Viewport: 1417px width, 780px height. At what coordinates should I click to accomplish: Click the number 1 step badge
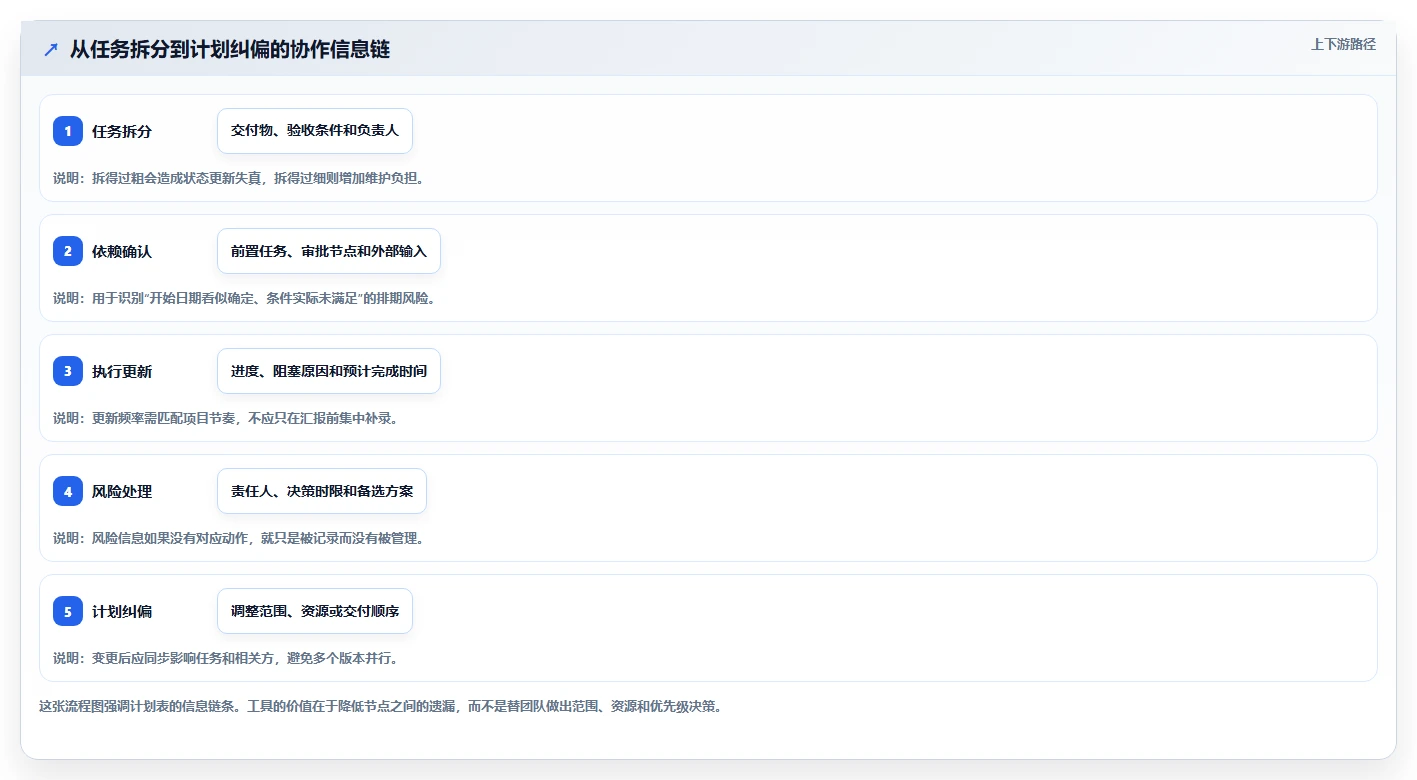68,131
